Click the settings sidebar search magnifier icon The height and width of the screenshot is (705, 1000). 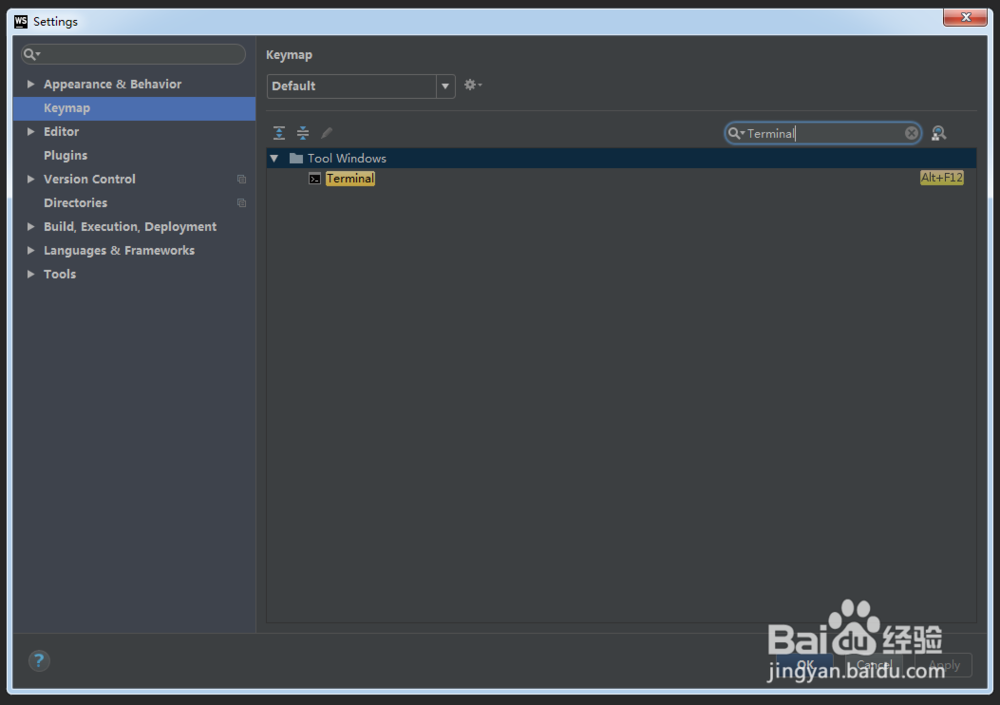point(31,54)
